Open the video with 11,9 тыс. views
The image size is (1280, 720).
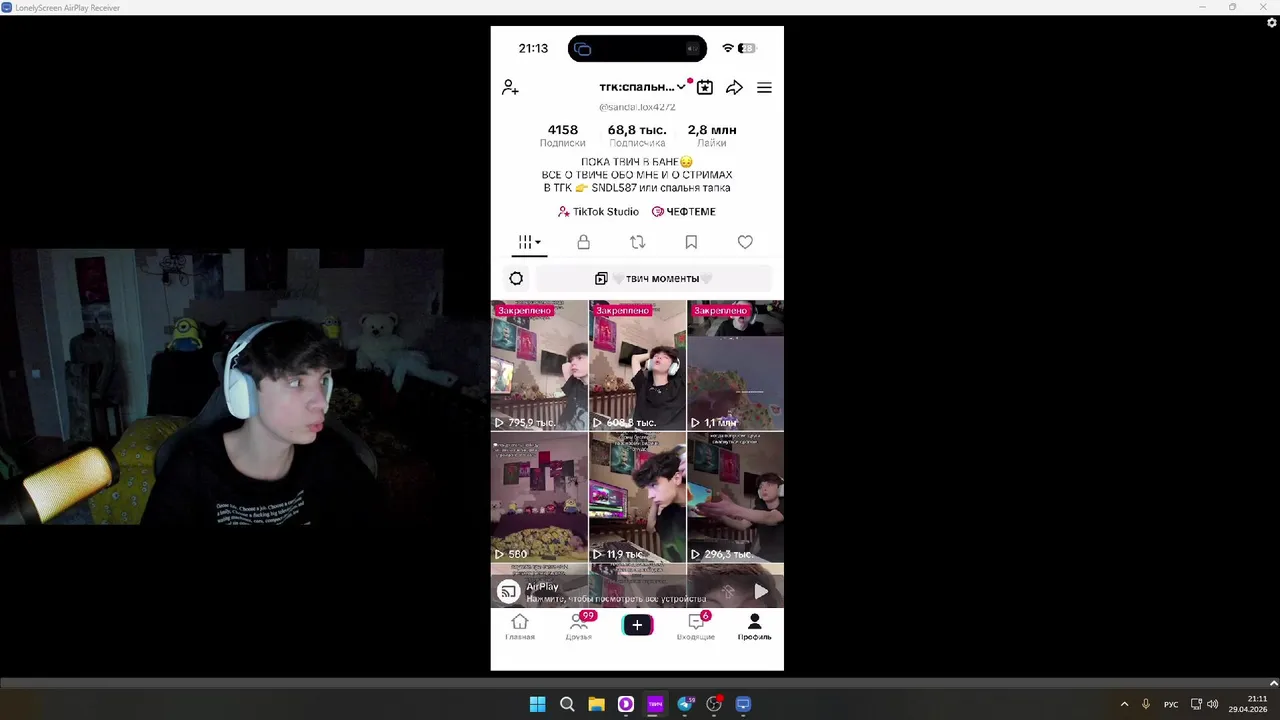click(x=637, y=497)
